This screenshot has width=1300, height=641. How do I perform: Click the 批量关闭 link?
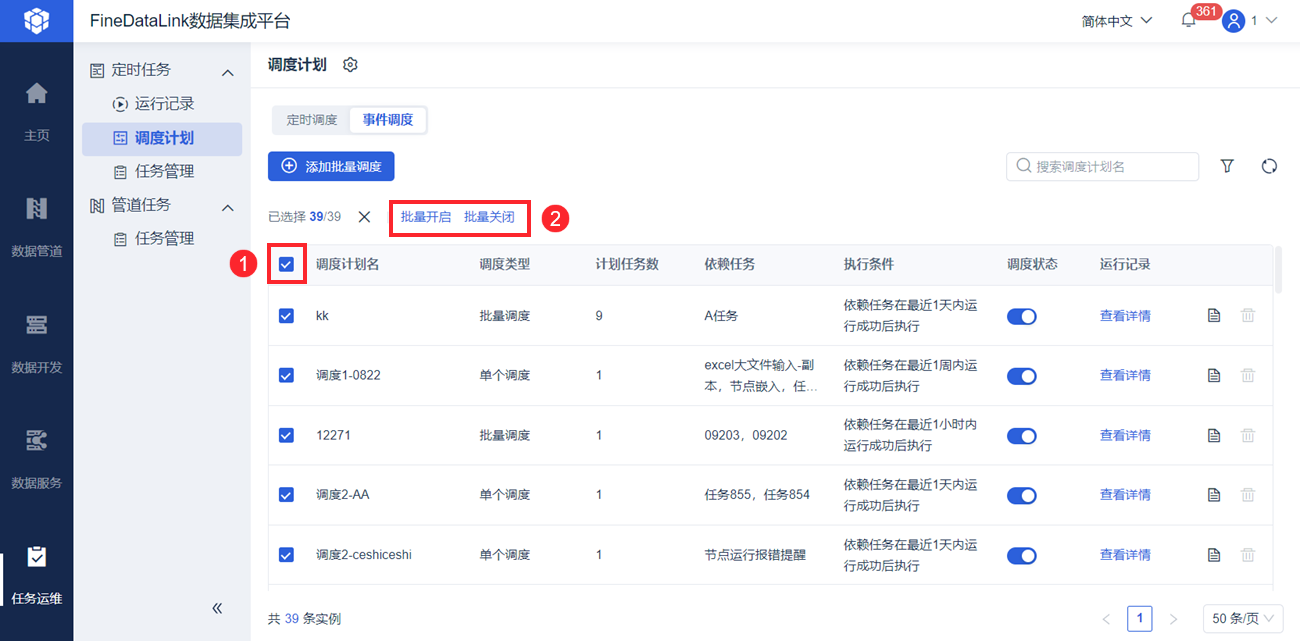pos(489,217)
